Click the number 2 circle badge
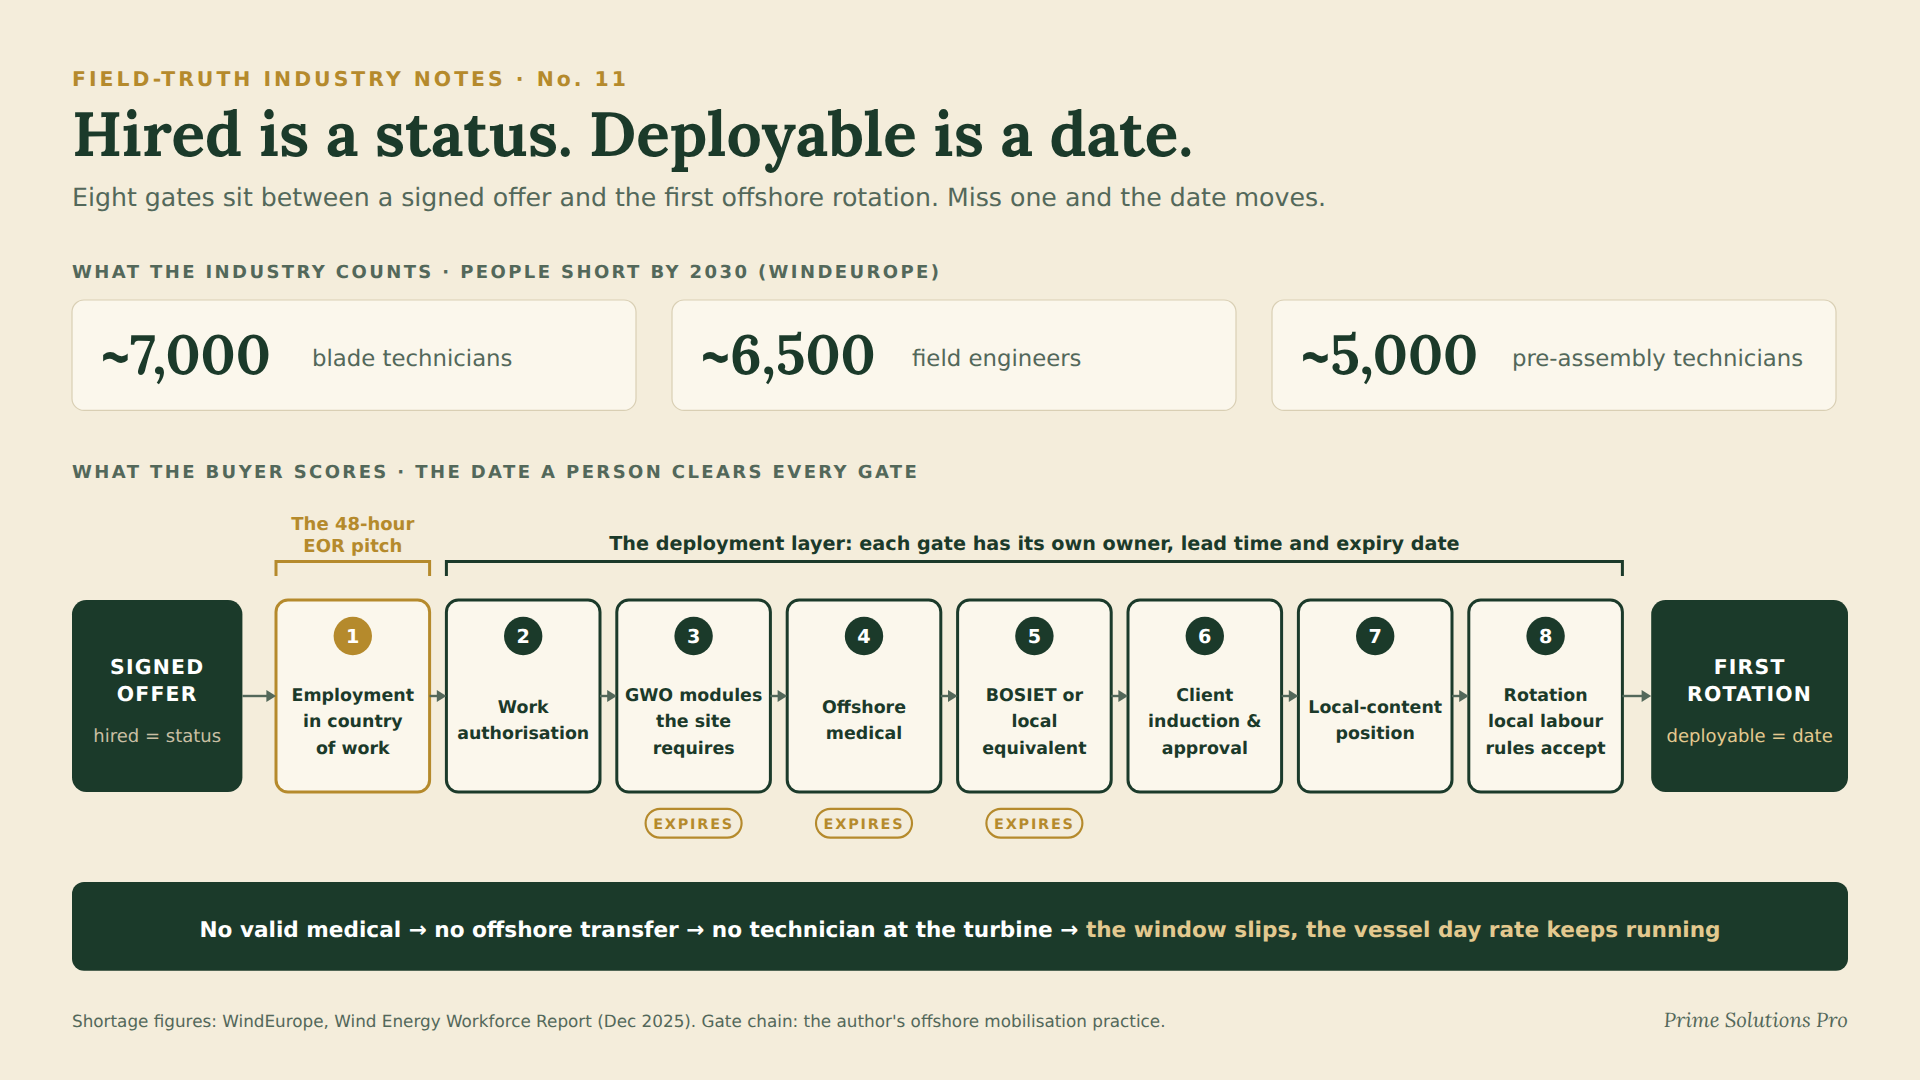 point(523,636)
